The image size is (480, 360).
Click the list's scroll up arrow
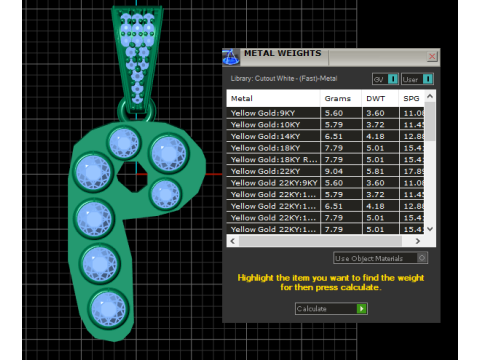(430, 96)
